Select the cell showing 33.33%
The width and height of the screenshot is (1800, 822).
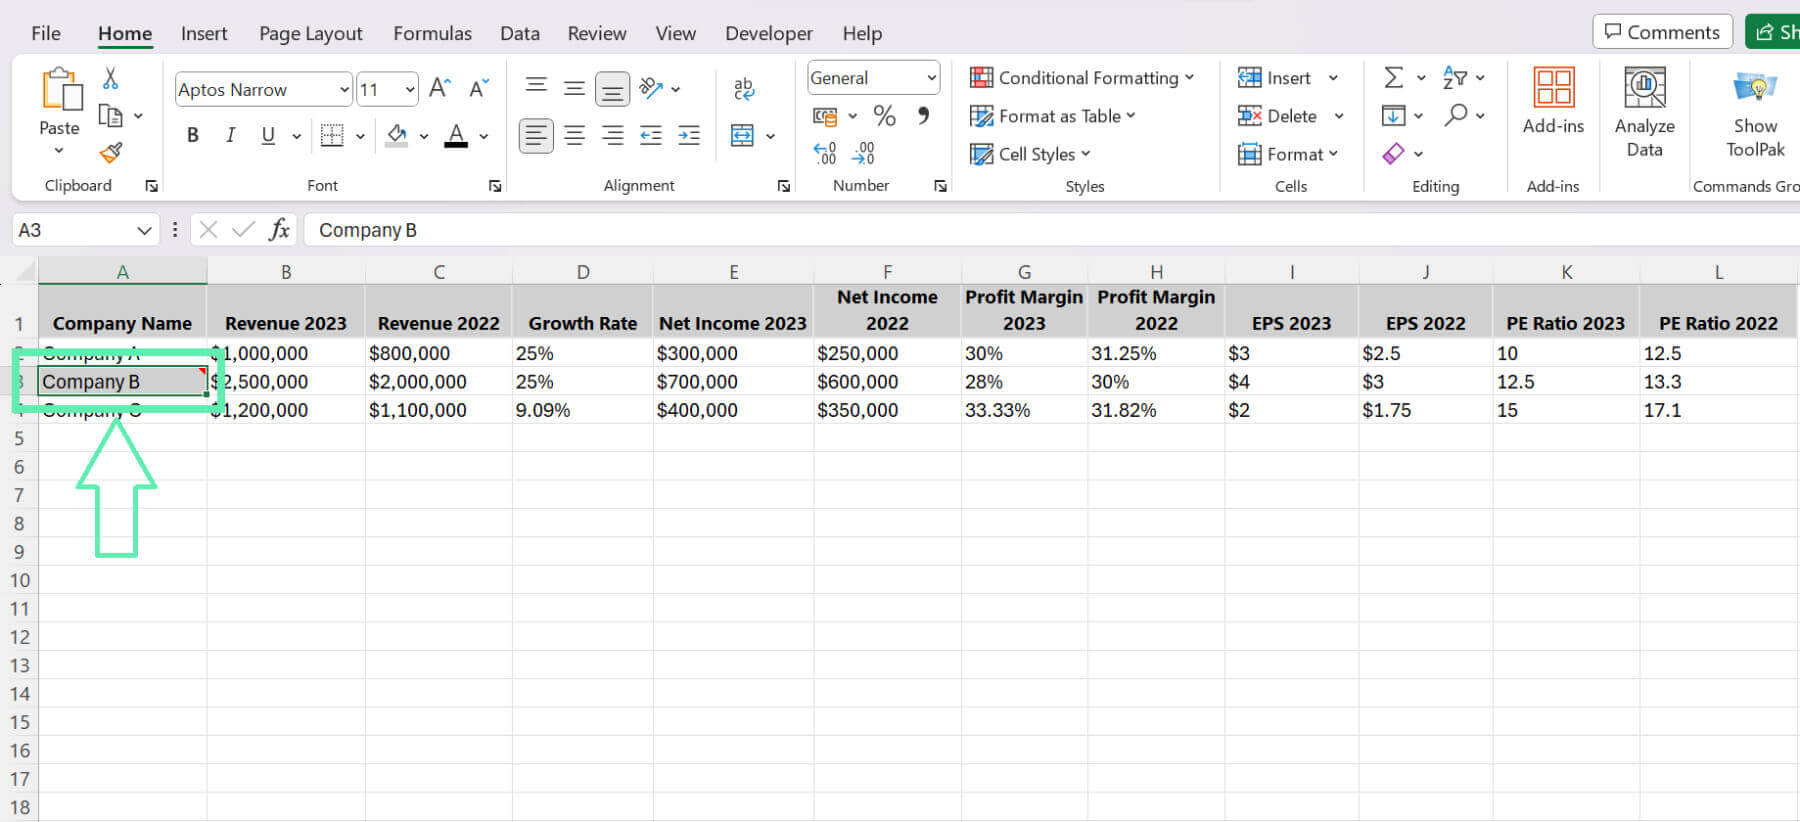point(1024,410)
